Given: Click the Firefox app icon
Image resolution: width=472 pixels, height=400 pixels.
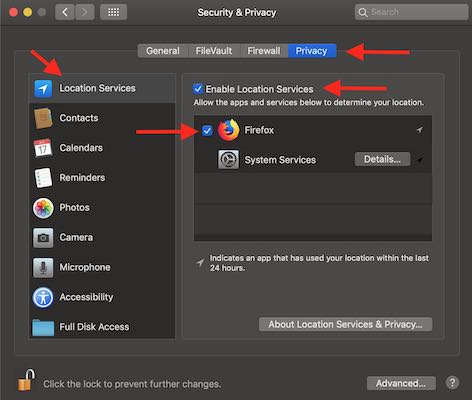Looking at the screenshot, I should [229, 130].
